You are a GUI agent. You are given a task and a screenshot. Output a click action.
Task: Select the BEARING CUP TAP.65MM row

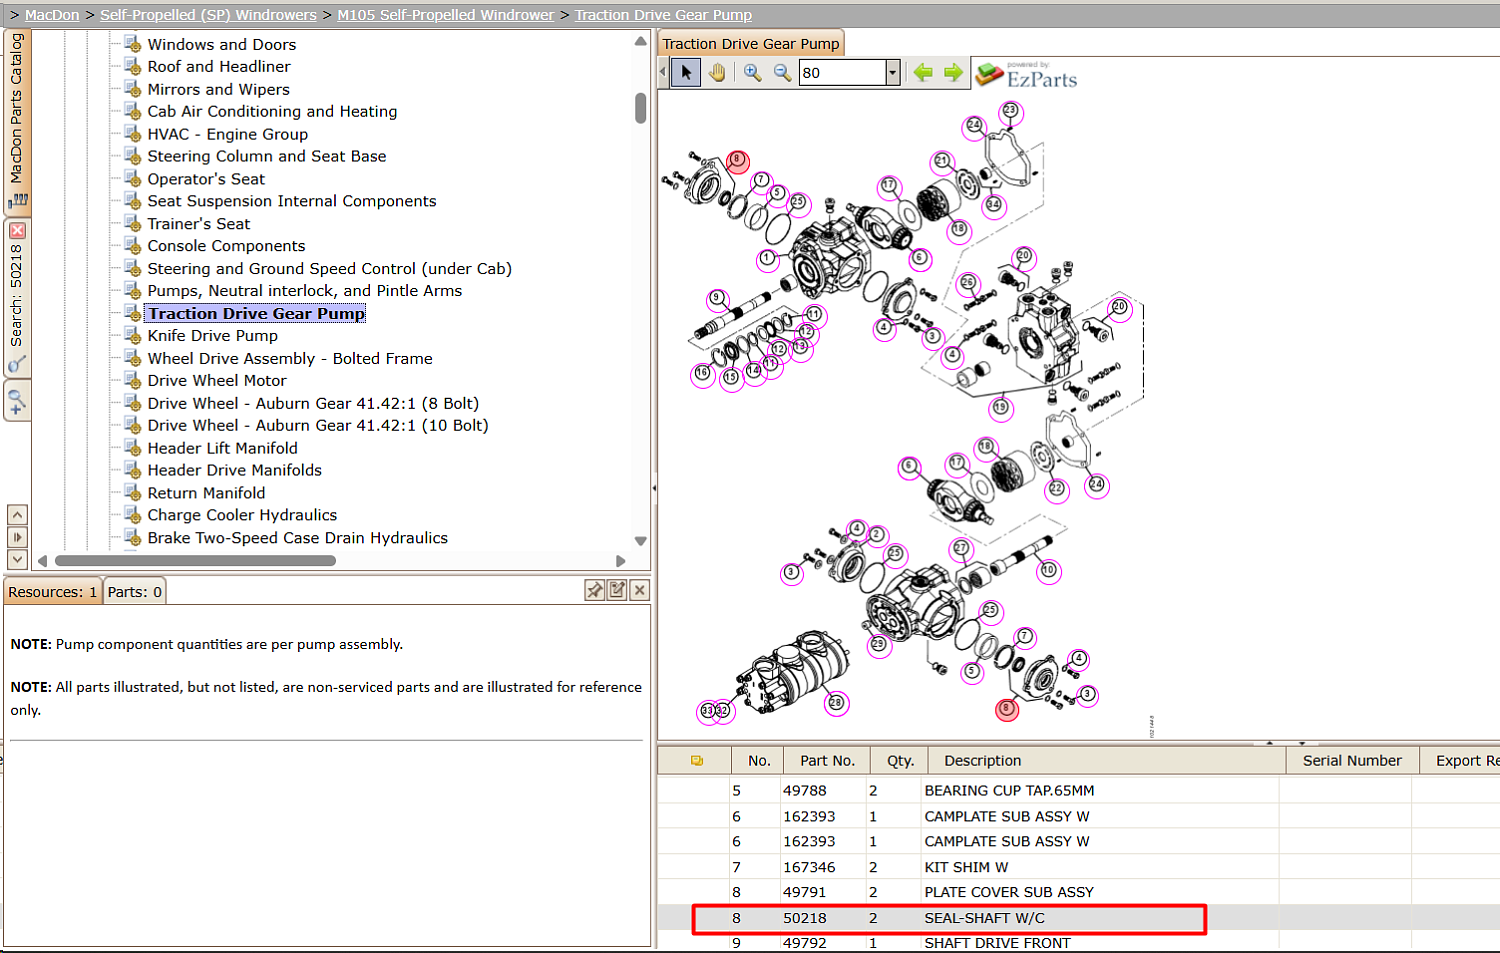(x=1078, y=790)
